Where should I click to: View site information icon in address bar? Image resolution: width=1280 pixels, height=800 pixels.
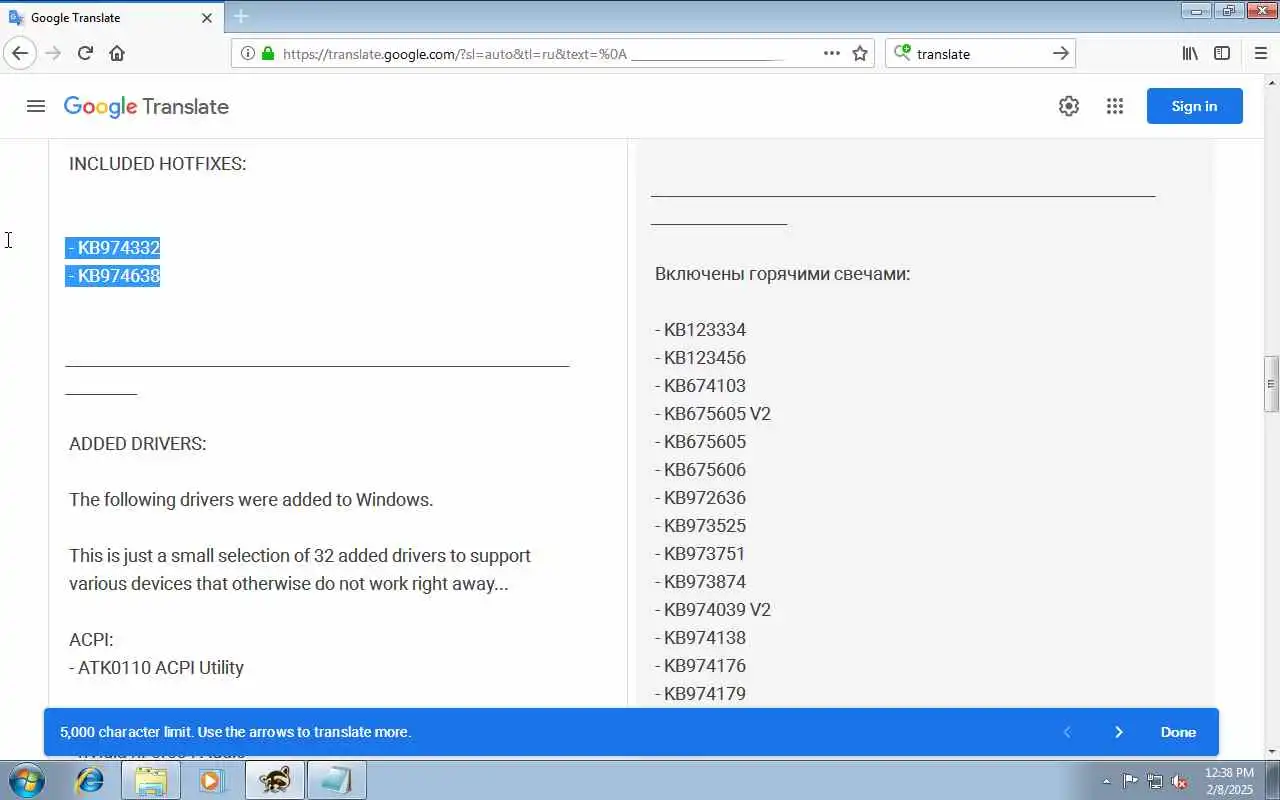pos(248,54)
